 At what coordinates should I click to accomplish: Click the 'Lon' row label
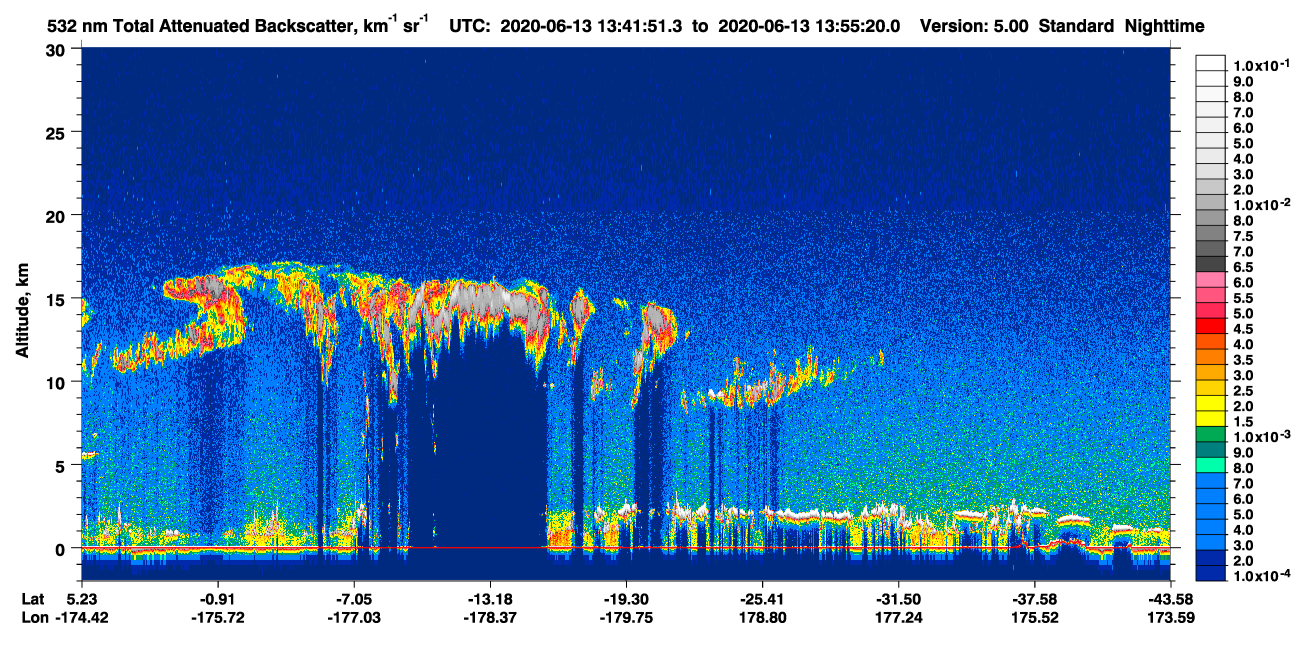click(x=33, y=618)
